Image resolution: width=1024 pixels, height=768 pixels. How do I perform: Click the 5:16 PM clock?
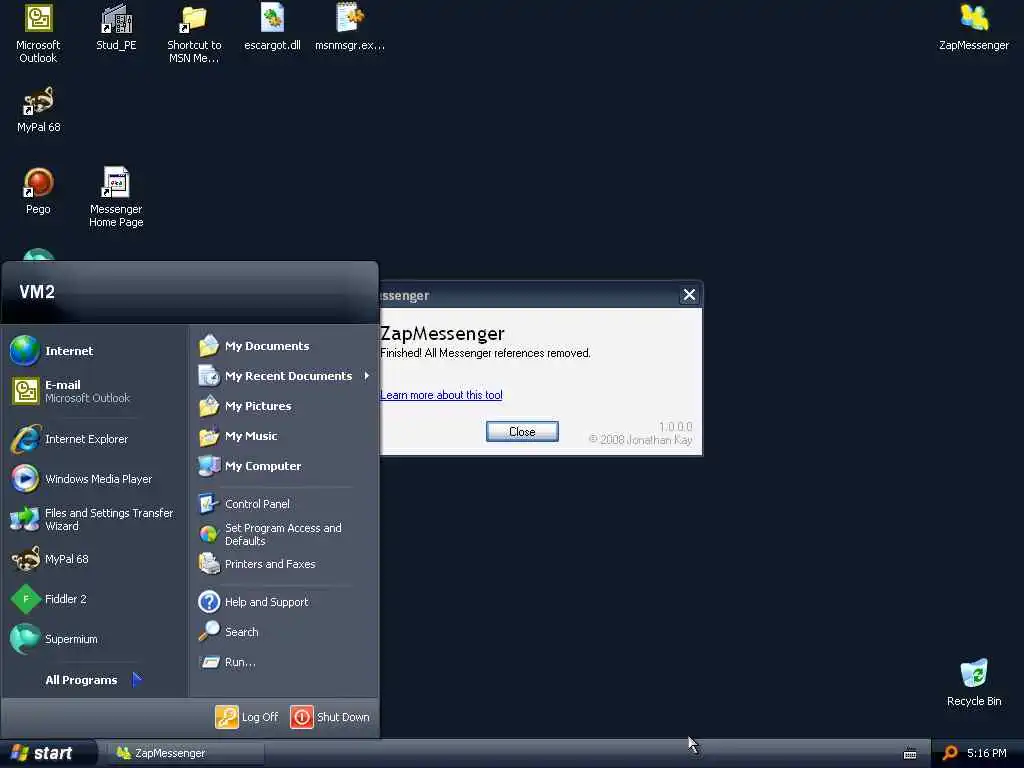coord(986,753)
